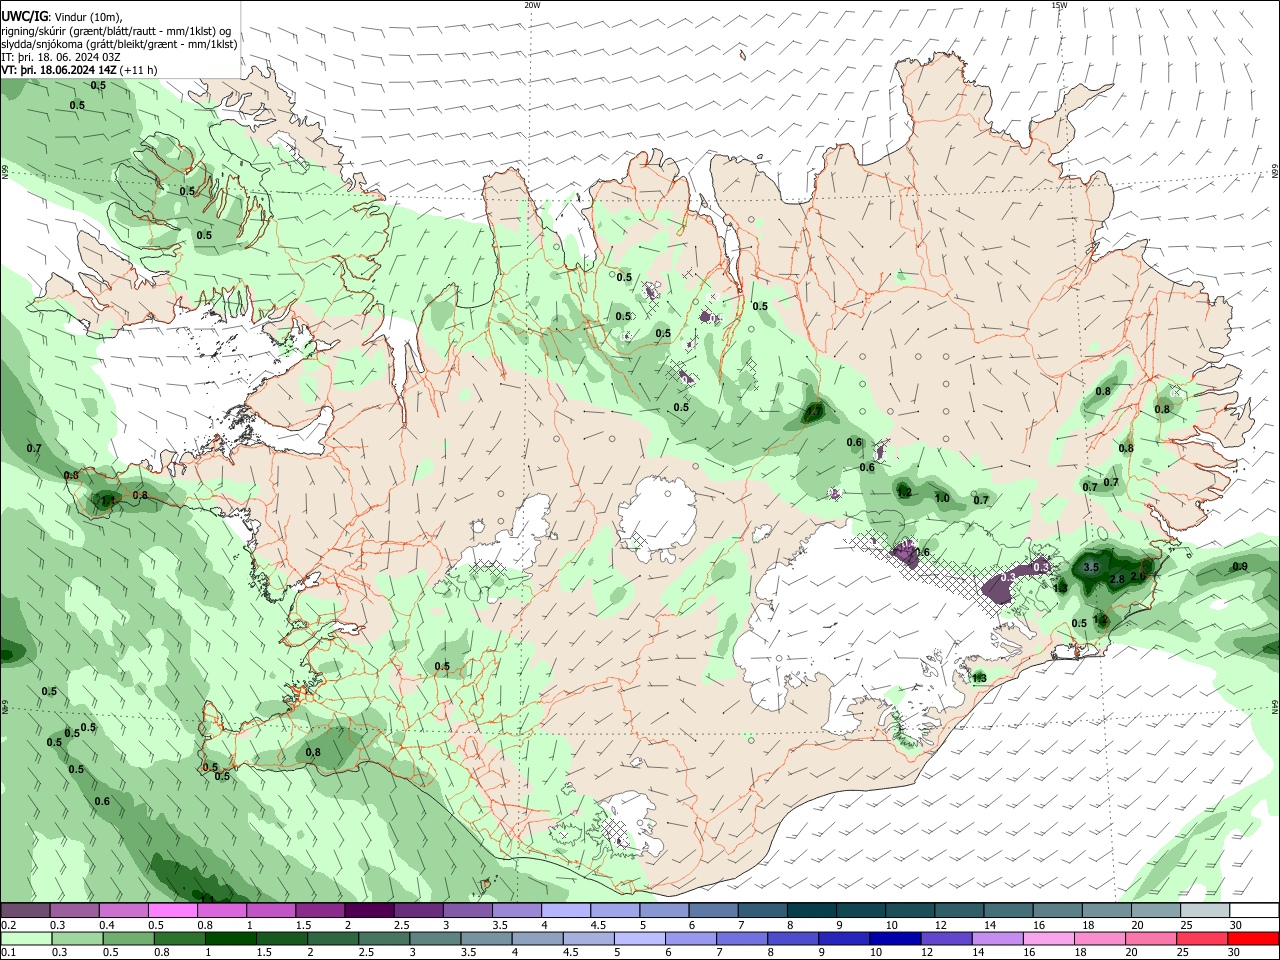Click the crimson legend swatch labeled 25
The width and height of the screenshot is (1280, 960).
pos(1202,939)
